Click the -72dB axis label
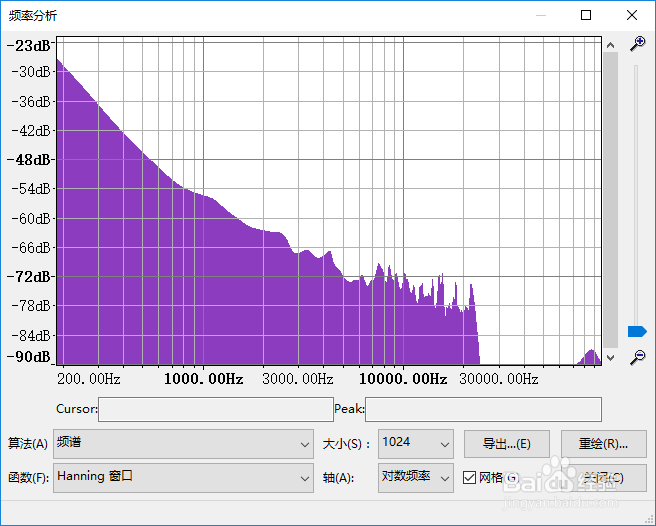Image resolution: width=656 pixels, height=526 pixels. [28, 277]
